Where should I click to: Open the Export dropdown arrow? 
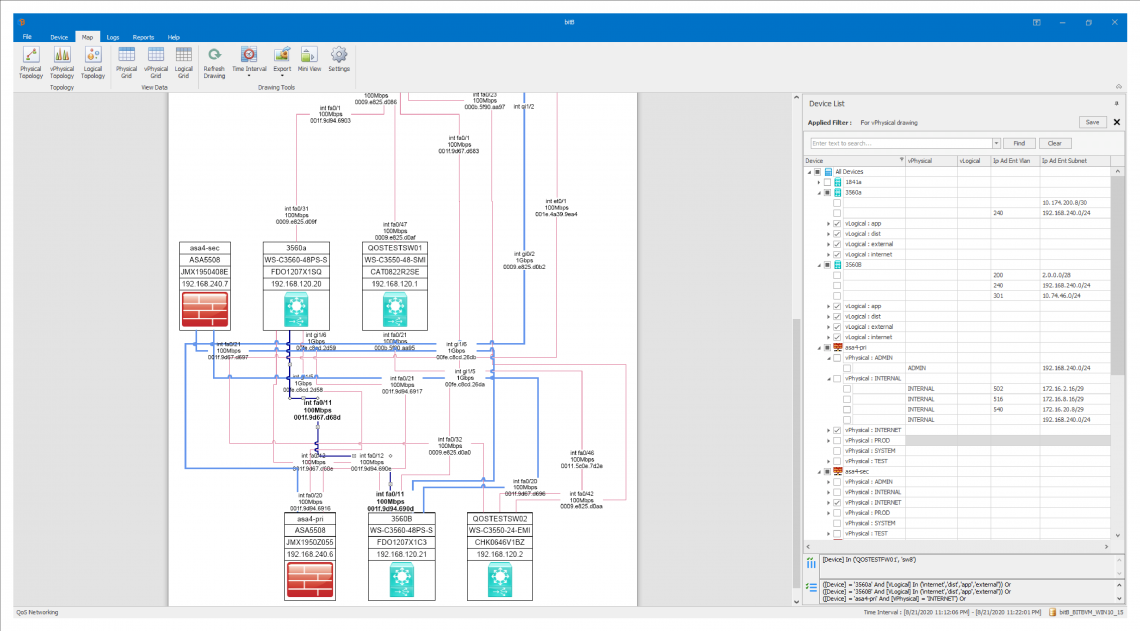[282, 76]
